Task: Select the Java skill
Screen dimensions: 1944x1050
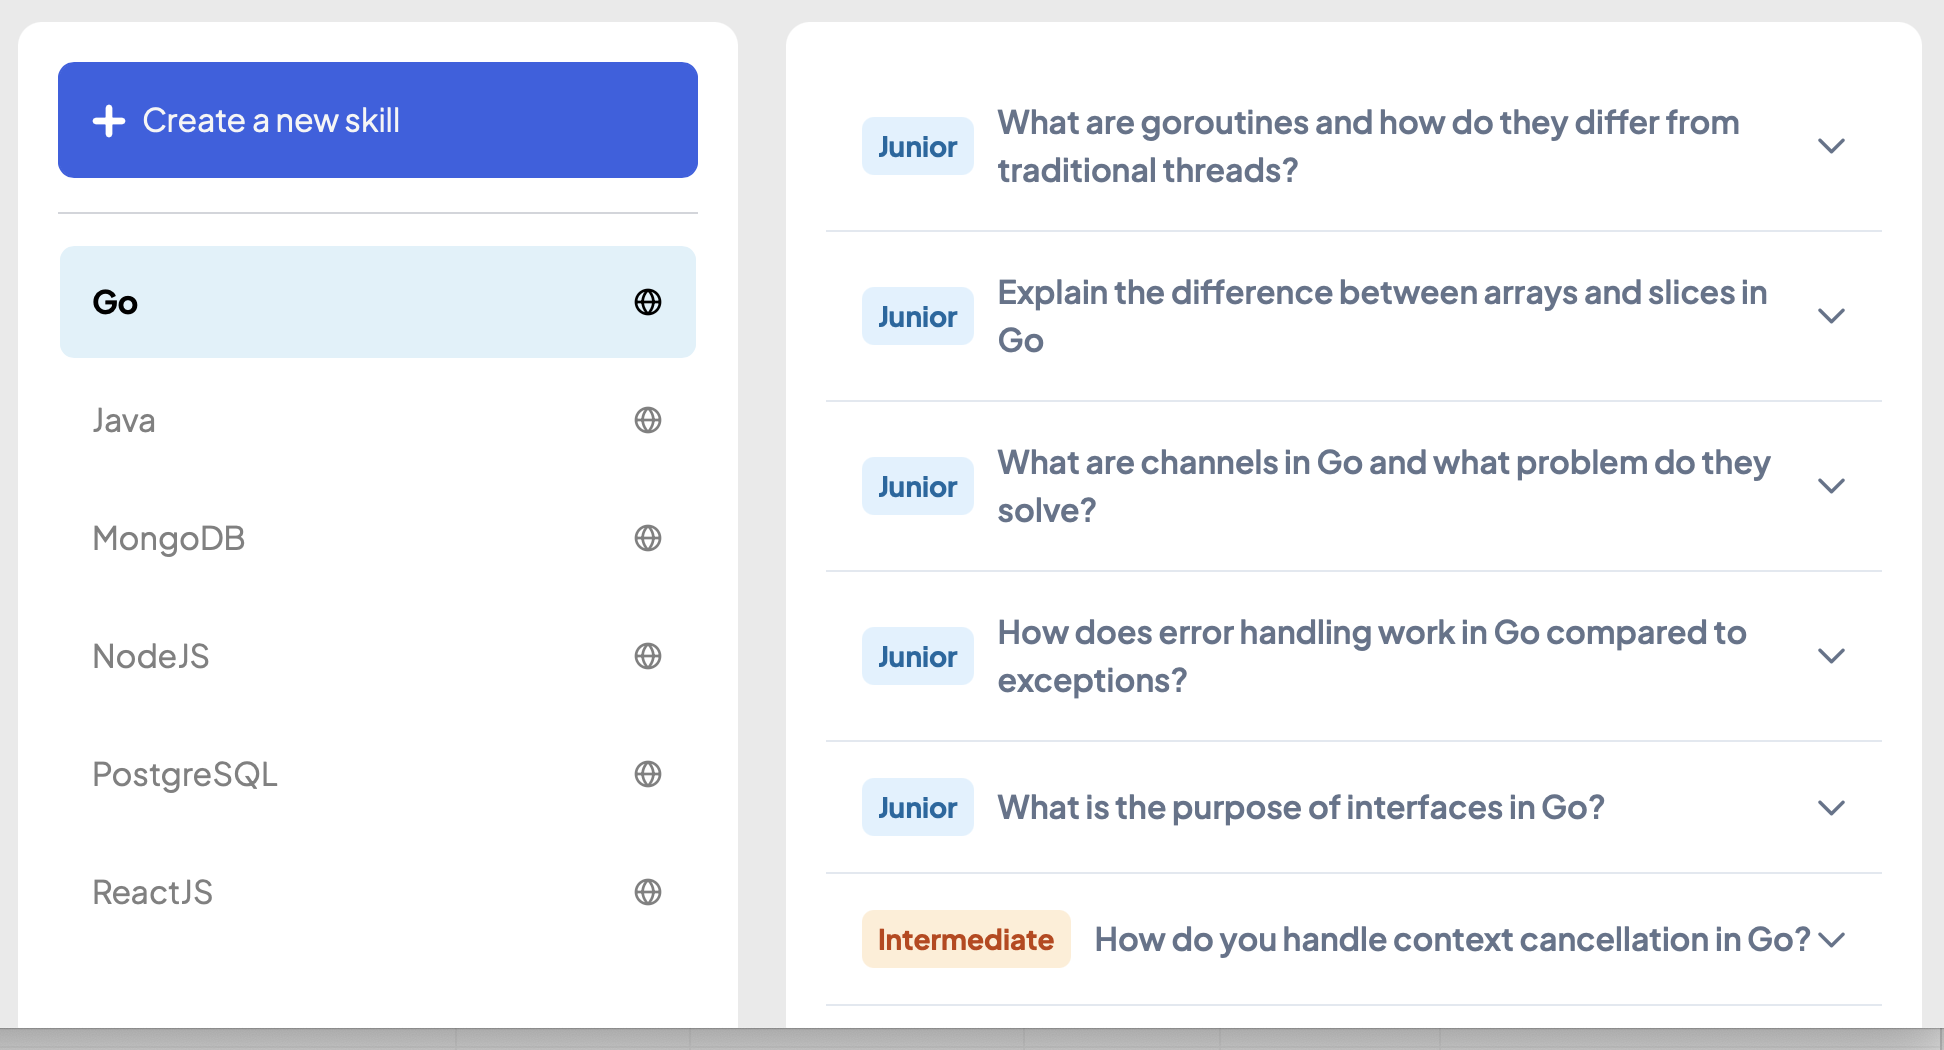Action: pos(378,420)
